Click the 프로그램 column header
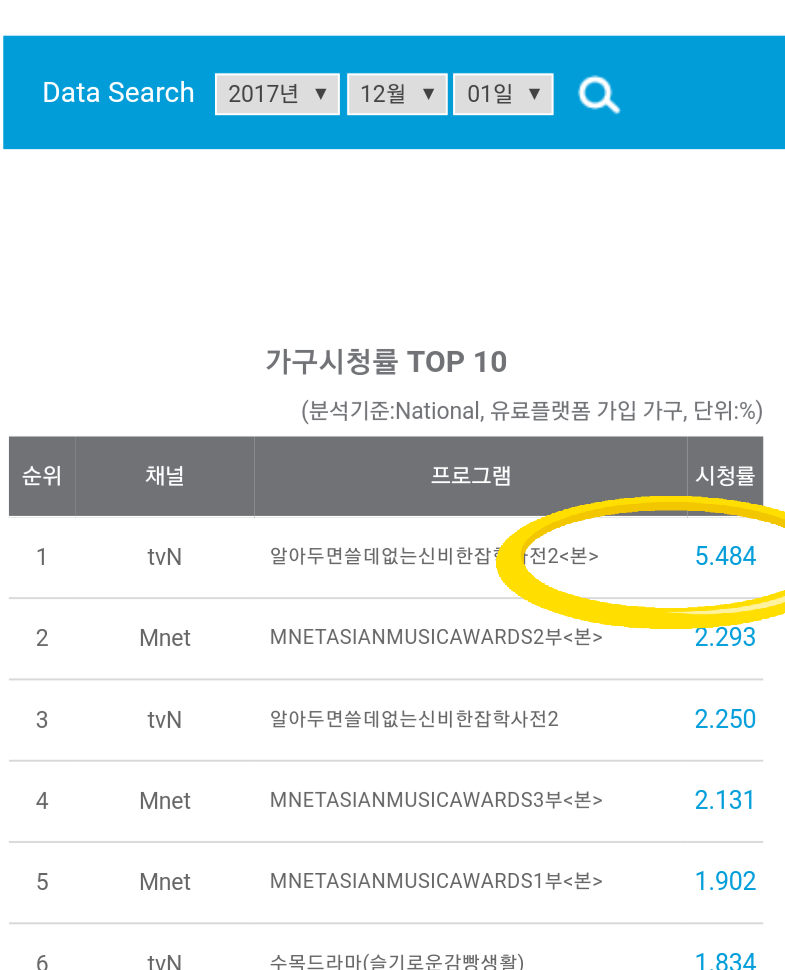 [471, 476]
